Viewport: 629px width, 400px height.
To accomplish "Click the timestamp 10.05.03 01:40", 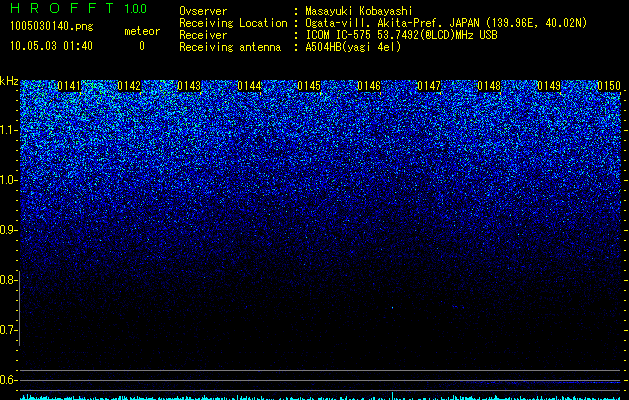I will click(x=52, y=46).
